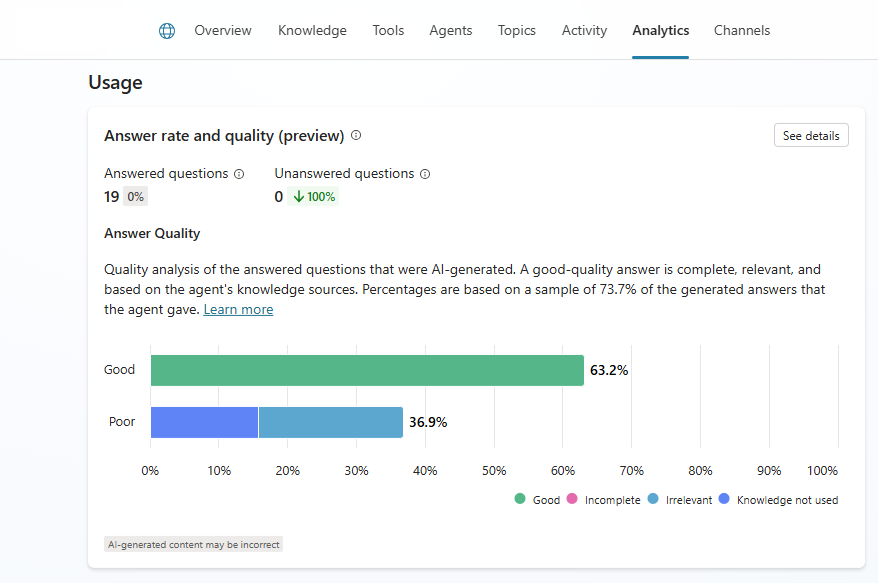The width and height of the screenshot is (878, 583).
Task: Click the Irrelevant segment of Poor bar
Action: point(330,422)
